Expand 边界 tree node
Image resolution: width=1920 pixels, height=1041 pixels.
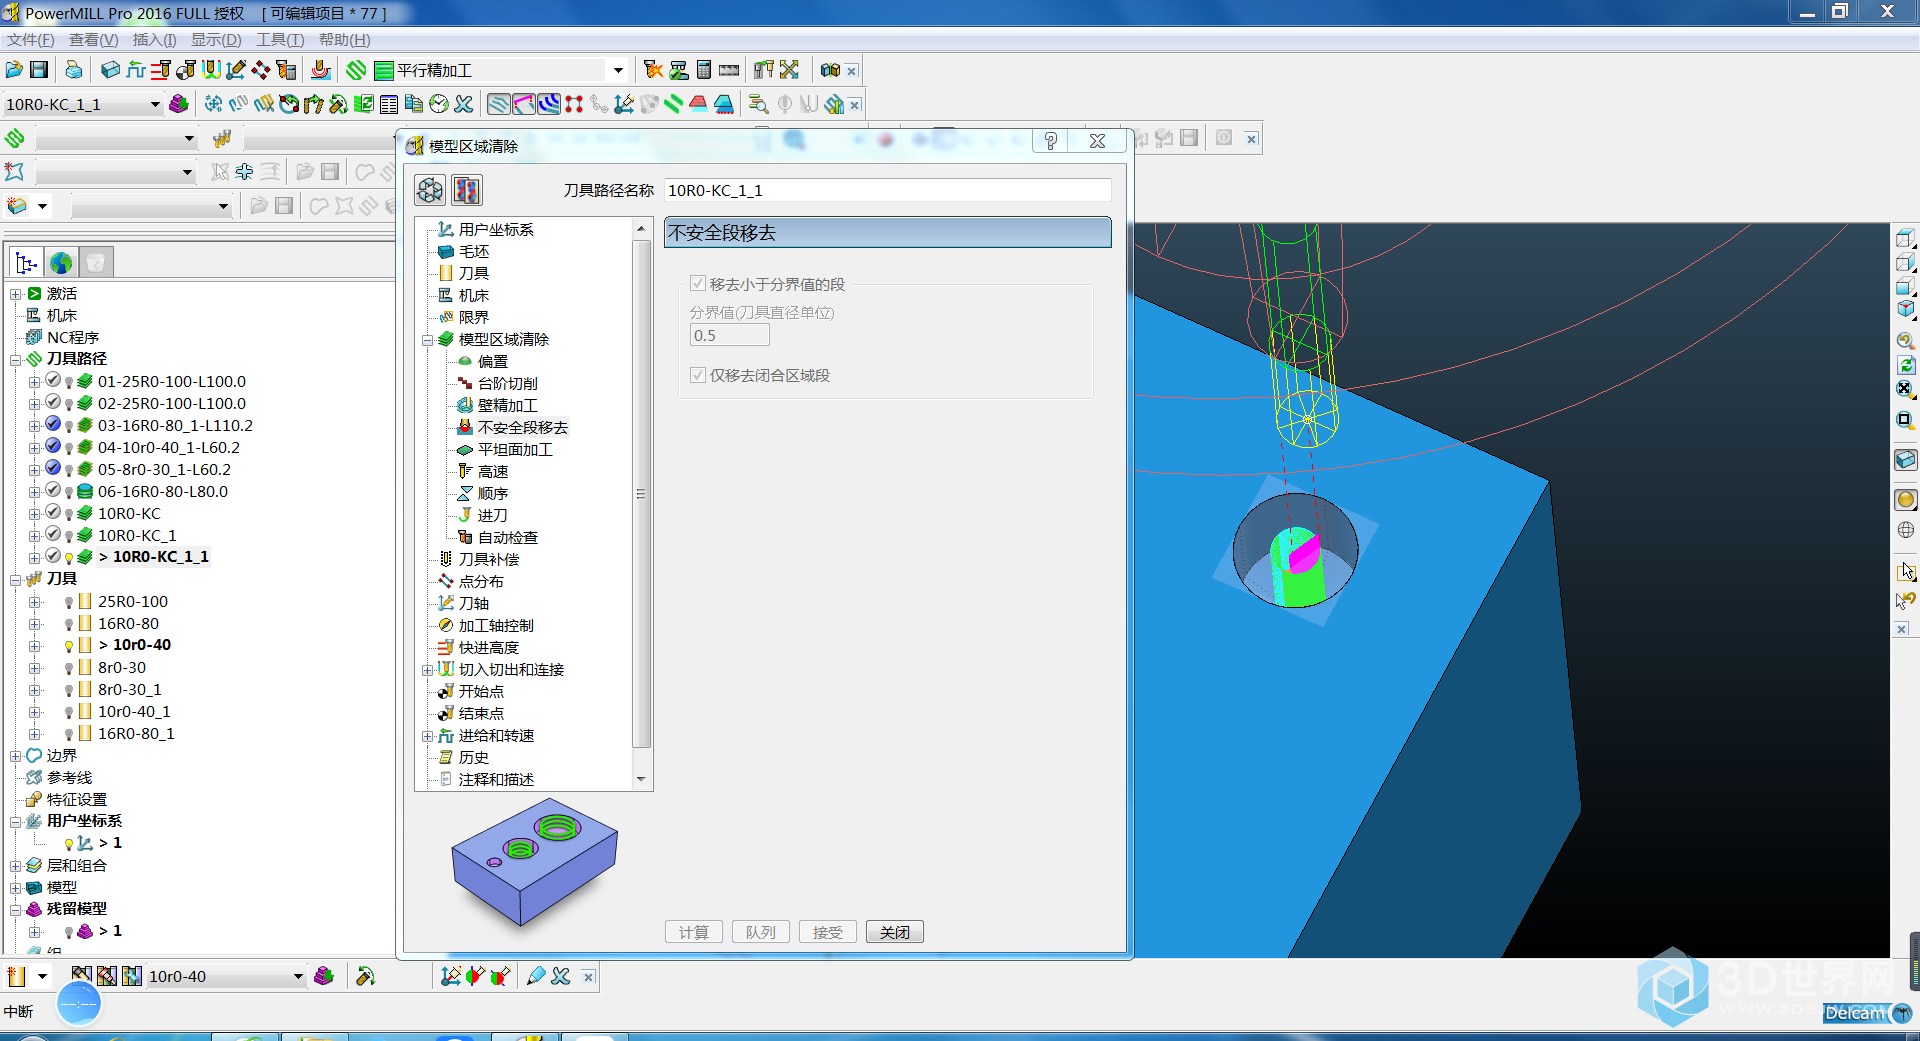[16, 756]
